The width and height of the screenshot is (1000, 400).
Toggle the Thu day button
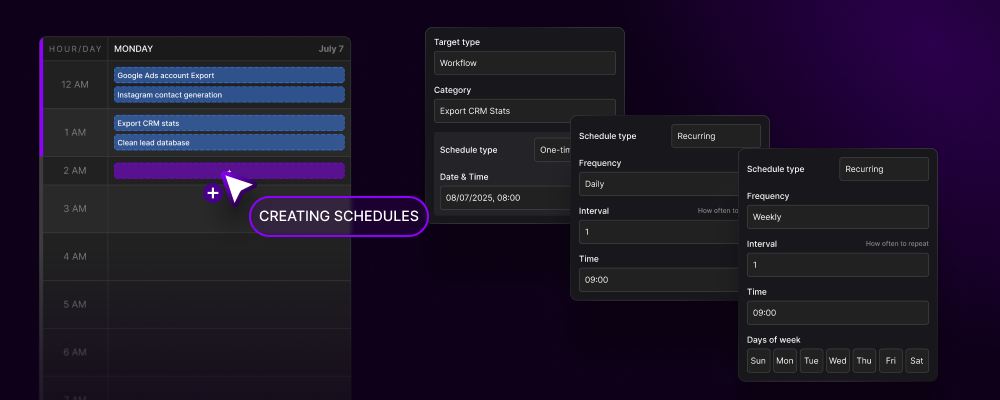point(864,360)
